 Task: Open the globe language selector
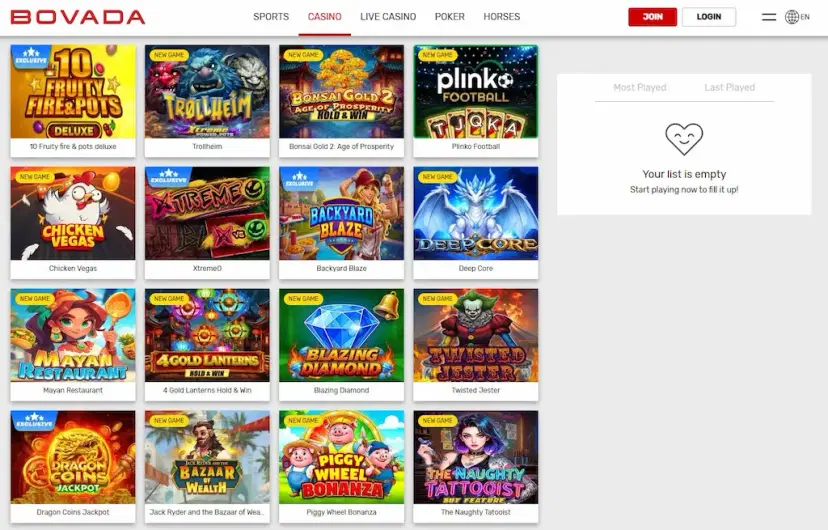(x=797, y=17)
